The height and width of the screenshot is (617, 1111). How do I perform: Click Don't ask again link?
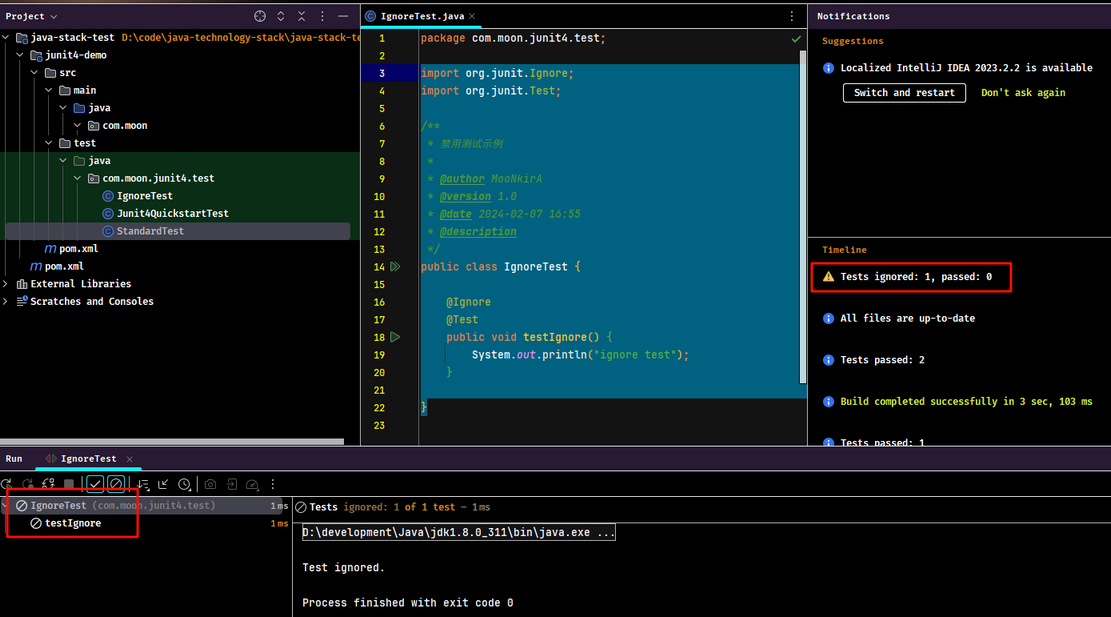click(1022, 93)
